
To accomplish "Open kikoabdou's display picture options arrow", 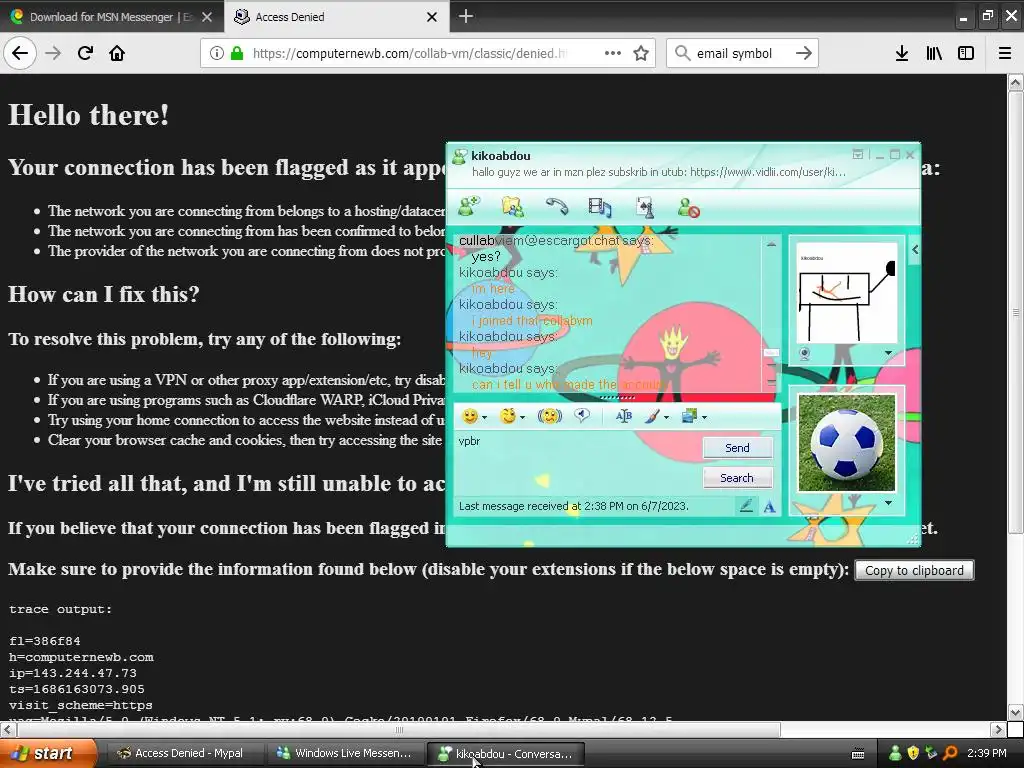I will 888,353.
